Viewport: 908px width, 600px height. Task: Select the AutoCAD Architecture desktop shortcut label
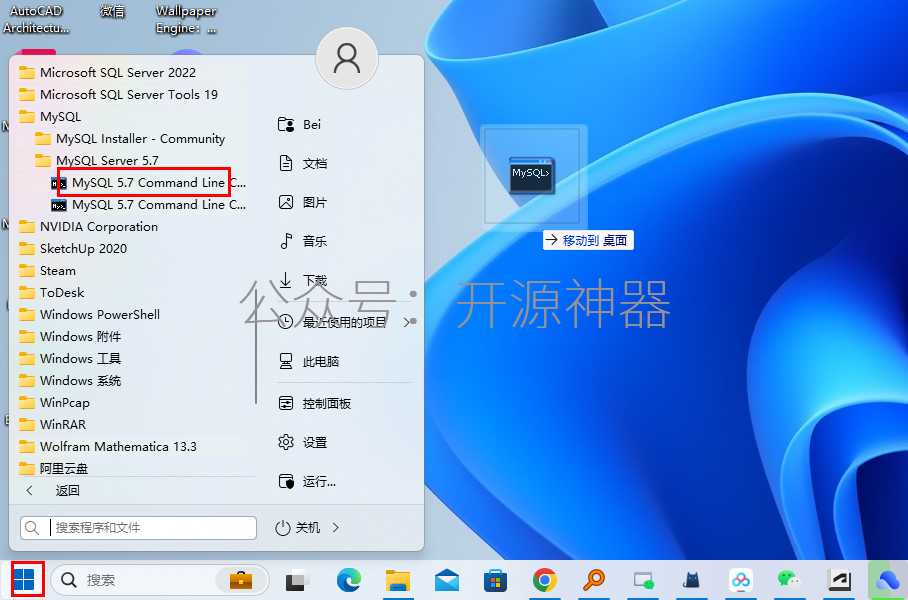[36, 19]
